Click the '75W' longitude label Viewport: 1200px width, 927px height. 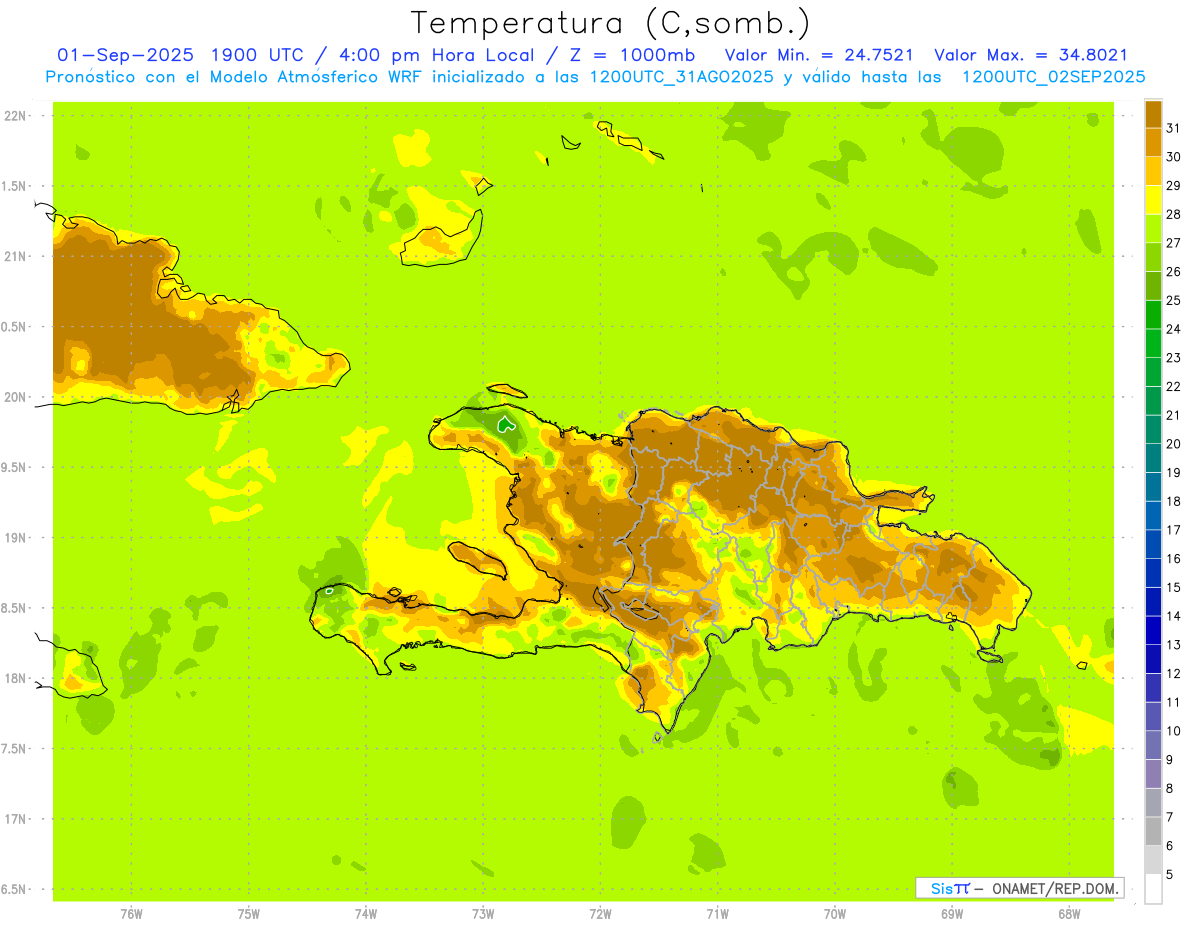point(249,914)
